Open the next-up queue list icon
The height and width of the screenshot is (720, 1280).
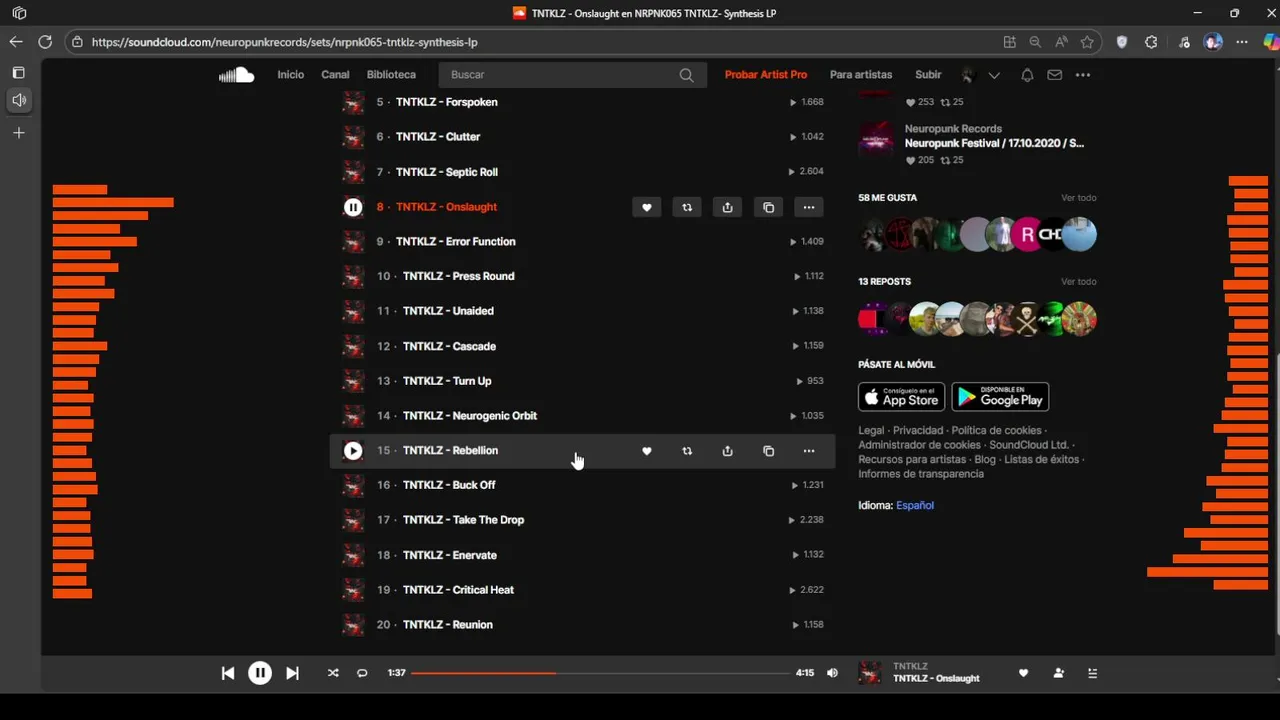[1092, 673]
